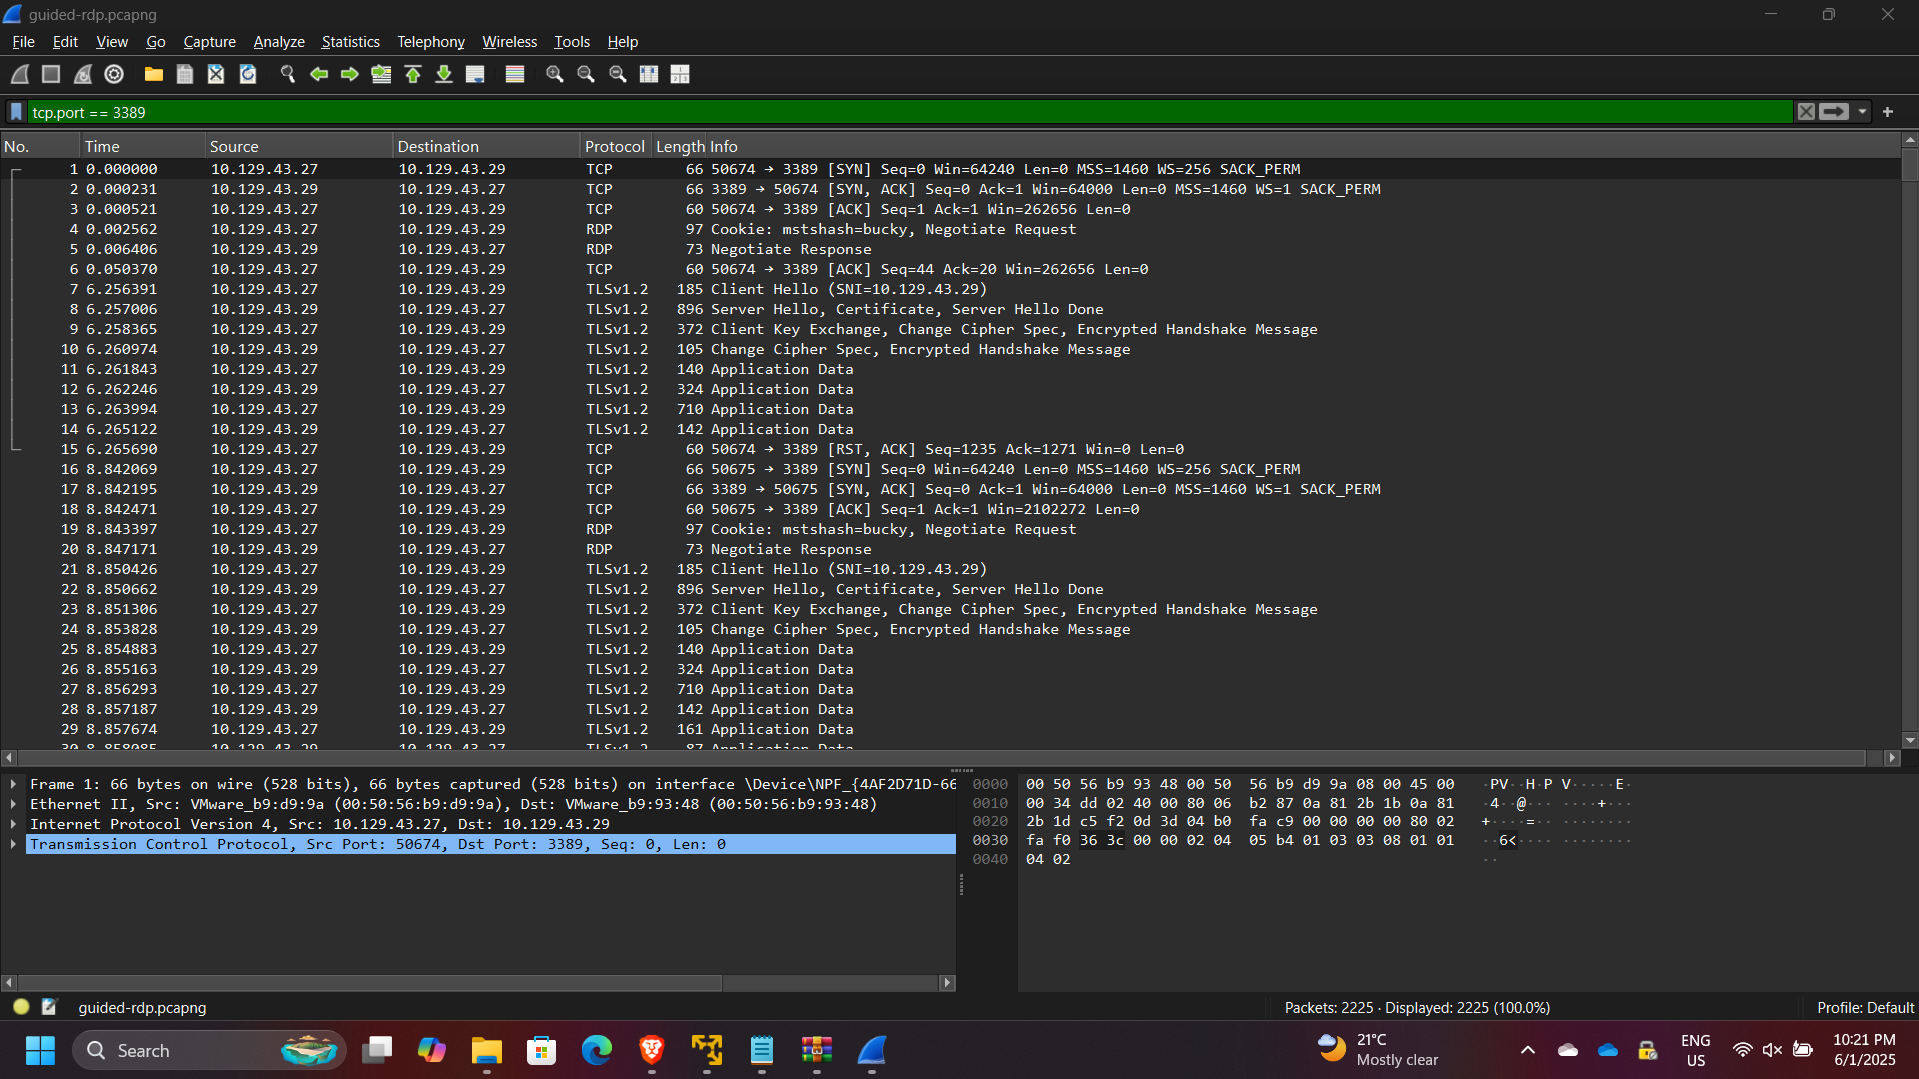
Task: Start capture with the shark fin icon
Action: pos(20,74)
